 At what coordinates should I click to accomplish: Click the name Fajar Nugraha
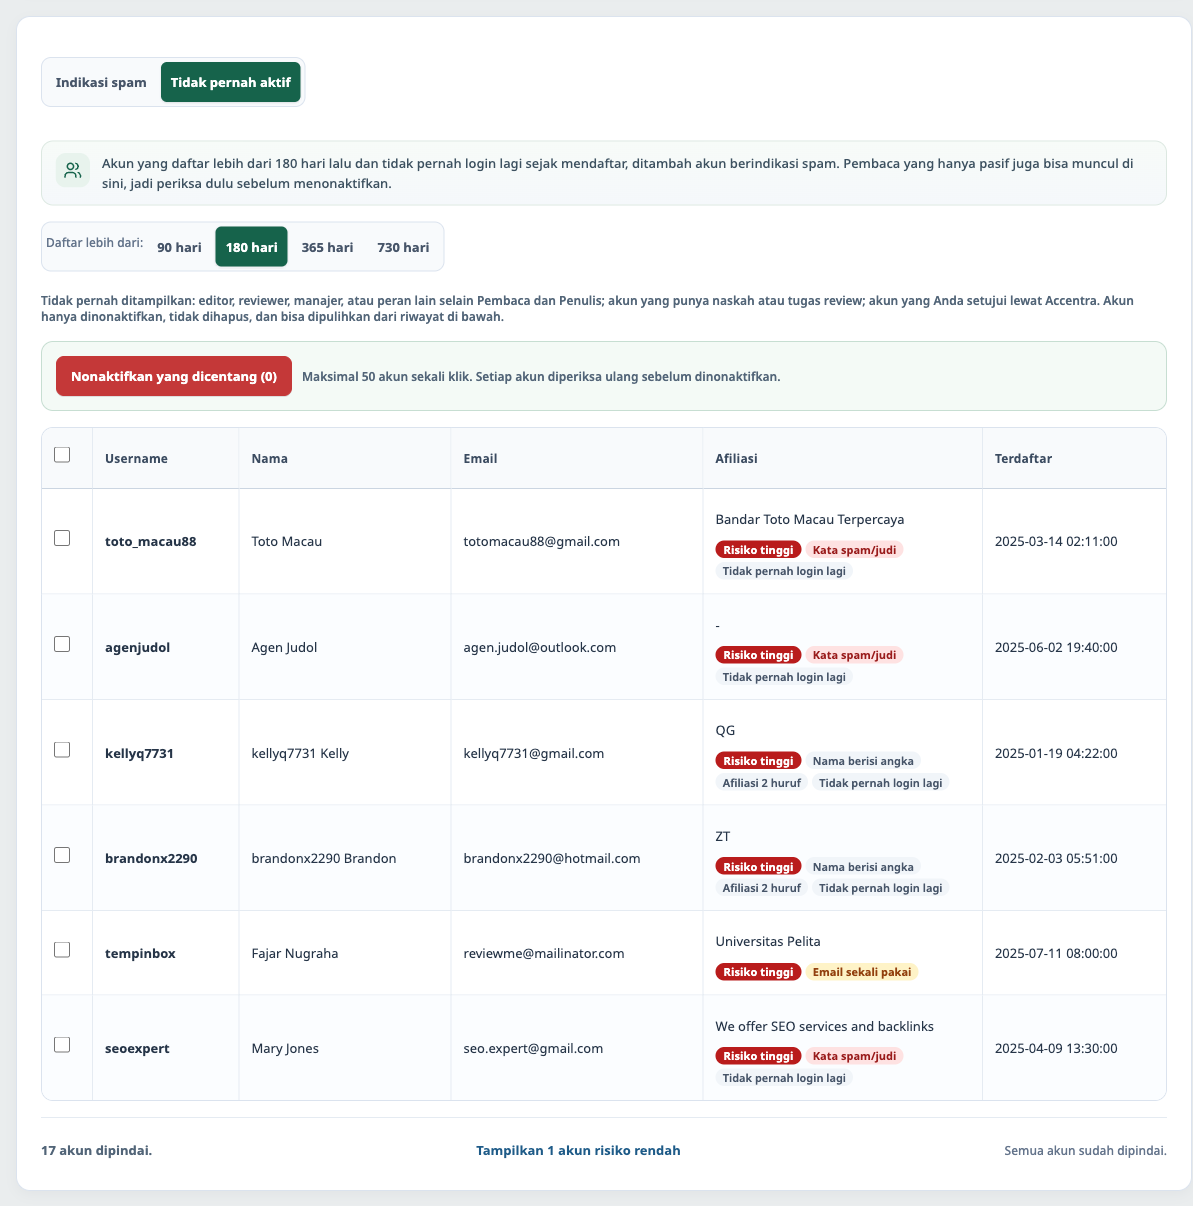[x=295, y=953]
